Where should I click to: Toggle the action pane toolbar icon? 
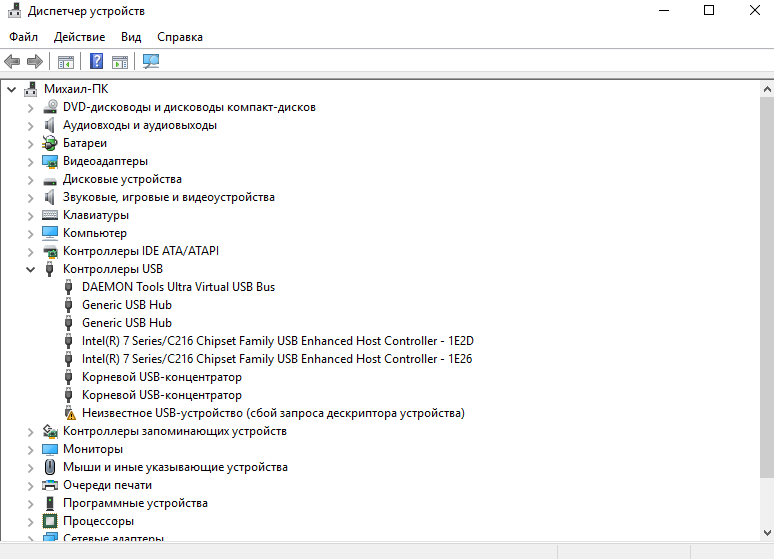click(x=120, y=62)
